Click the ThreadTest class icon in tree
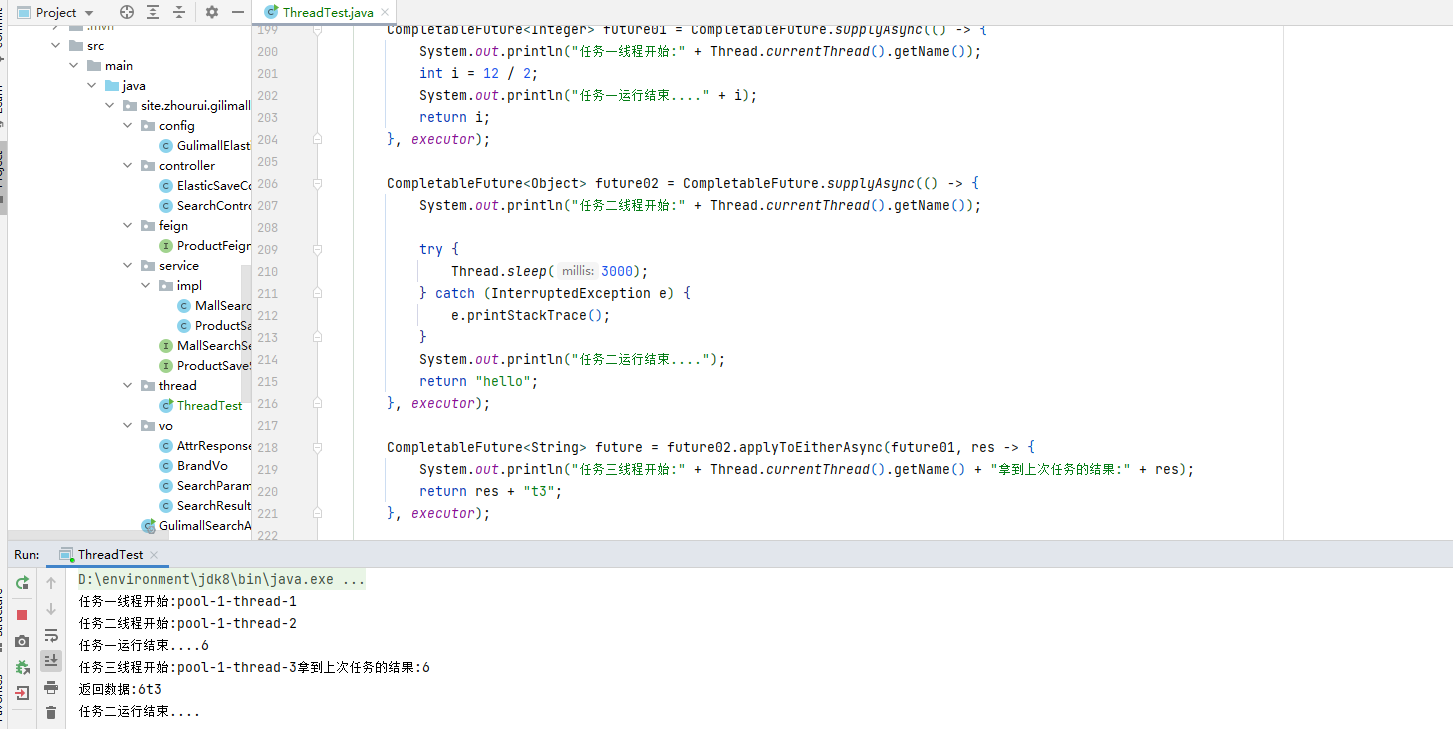The width and height of the screenshot is (1453, 729). [167, 405]
